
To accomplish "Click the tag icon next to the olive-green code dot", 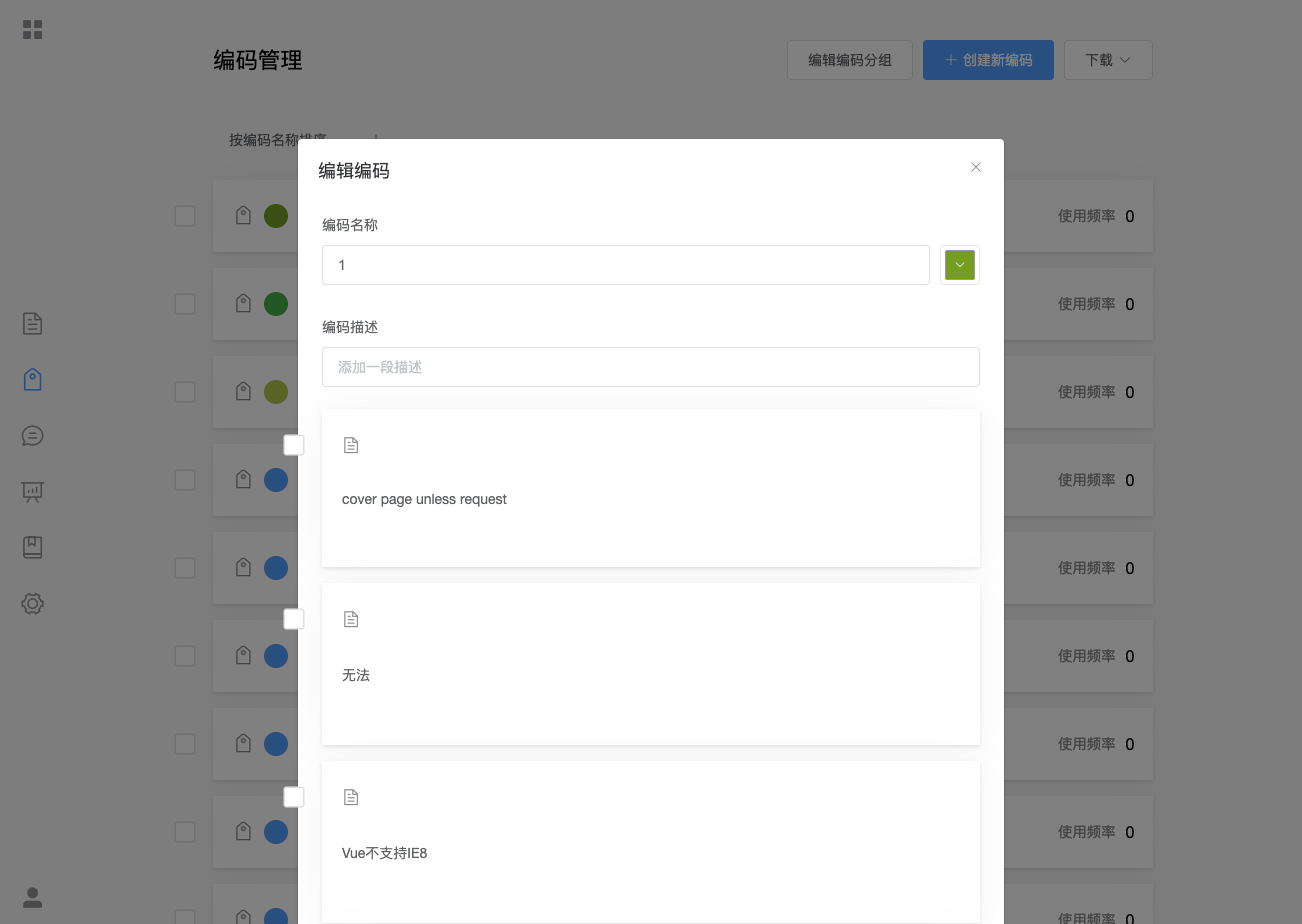I will (243, 215).
